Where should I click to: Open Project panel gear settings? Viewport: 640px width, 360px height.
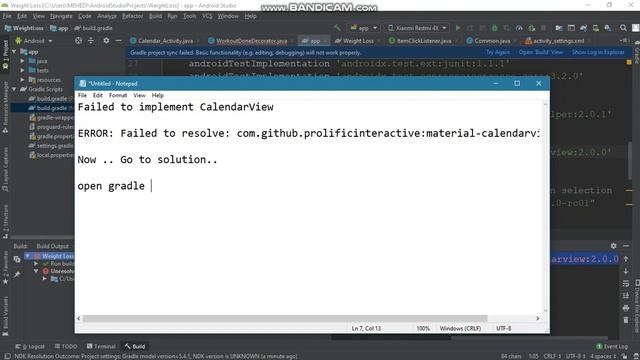click(106, 40)
